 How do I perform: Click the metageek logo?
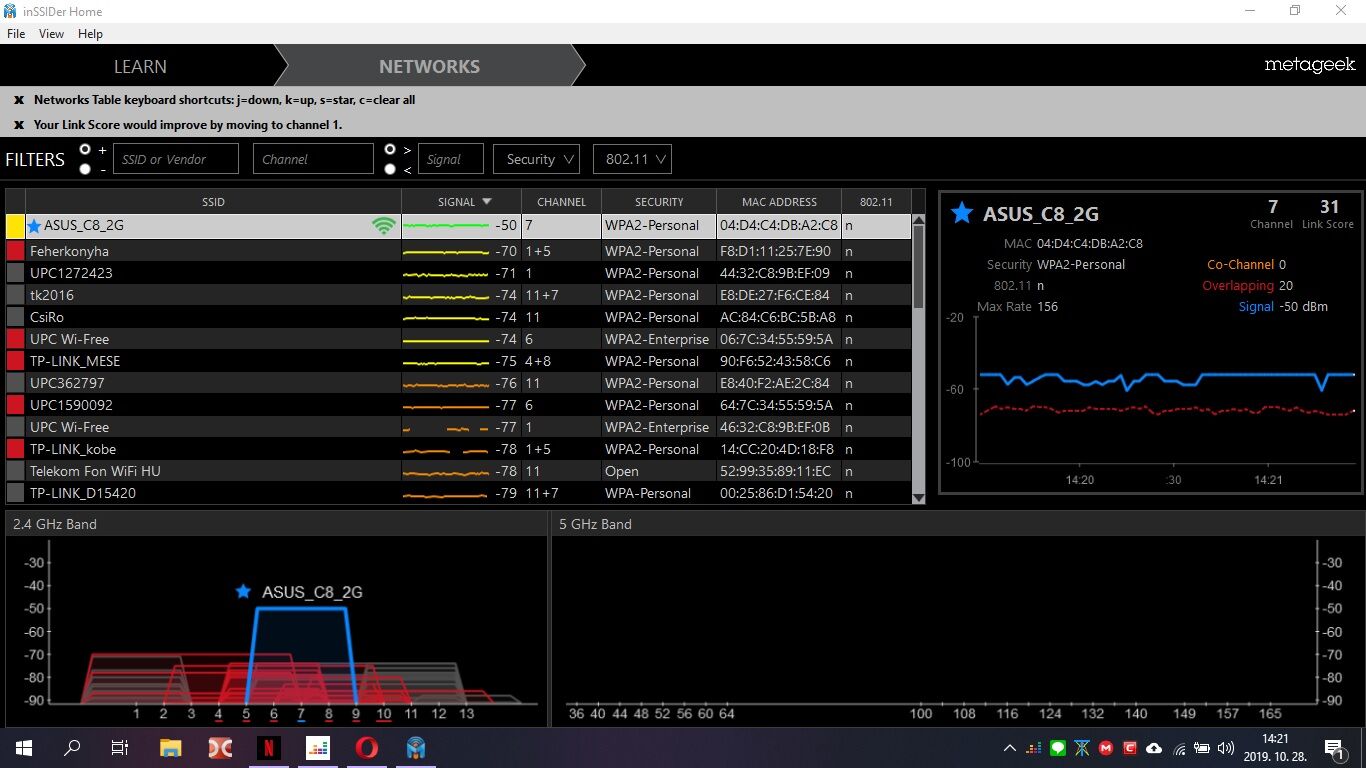click(1309, 65)
